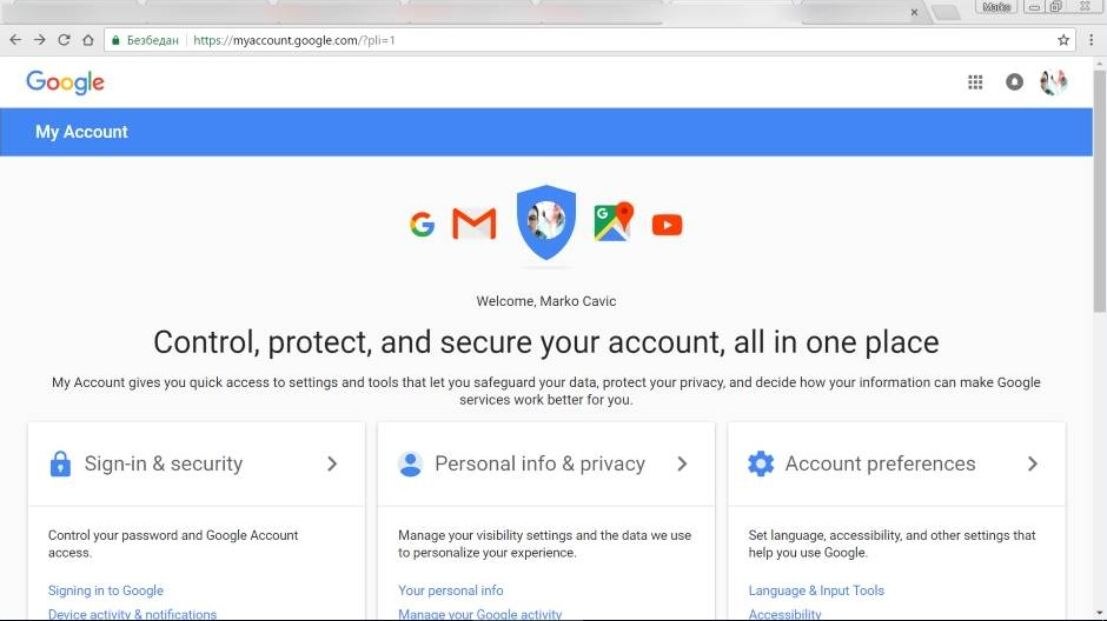This screenshot has height=621, width=1107.
Task: Click the Sign-in & security lock icon
Action: click(x=58, y=463)
